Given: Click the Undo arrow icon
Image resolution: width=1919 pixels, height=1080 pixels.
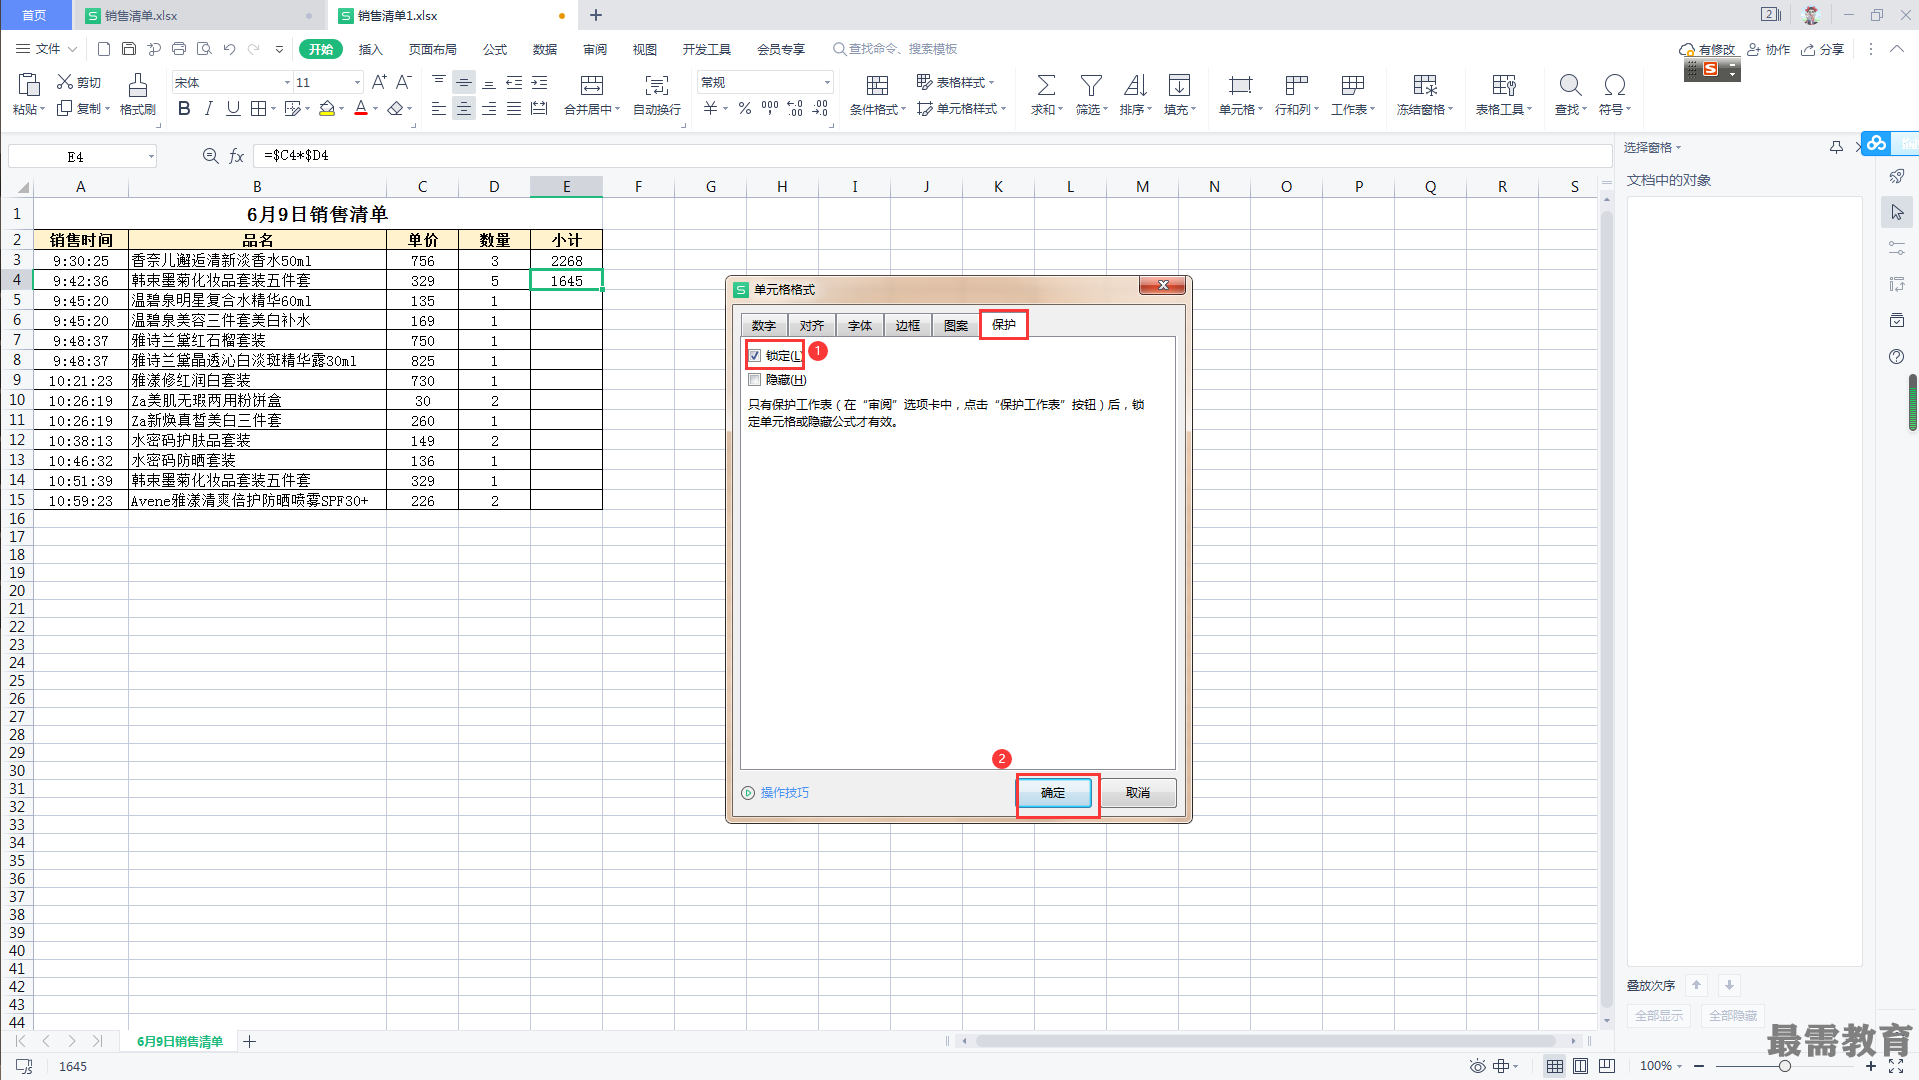Looking at the screenshot, I should click(229, 49).
